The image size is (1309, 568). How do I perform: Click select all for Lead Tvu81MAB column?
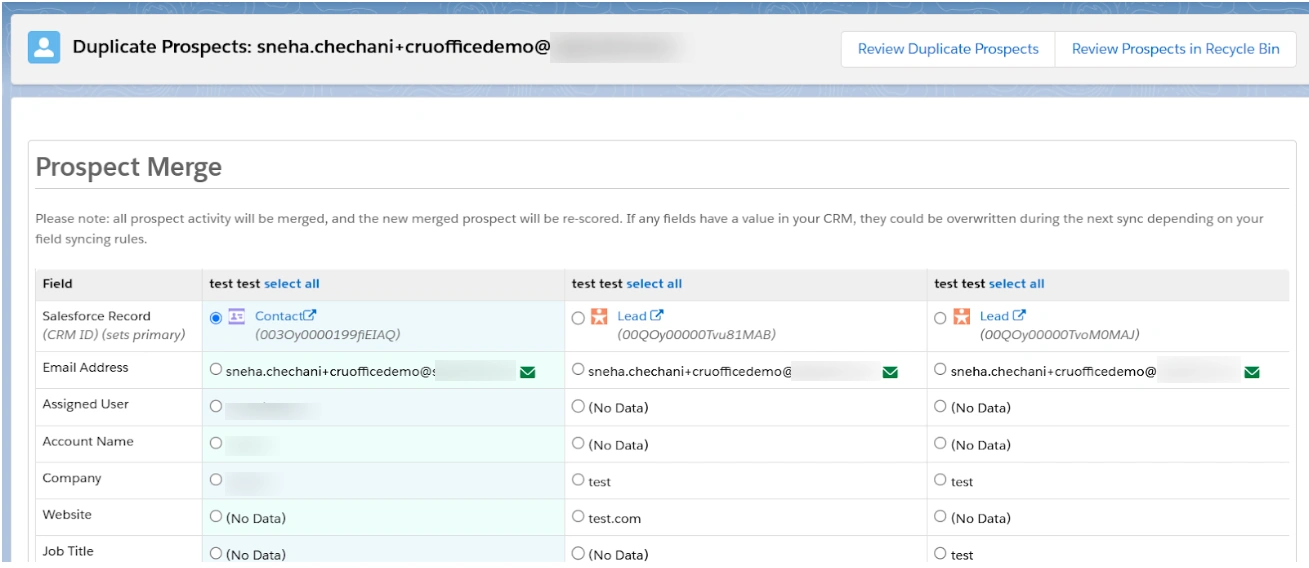tap(654, 284)
